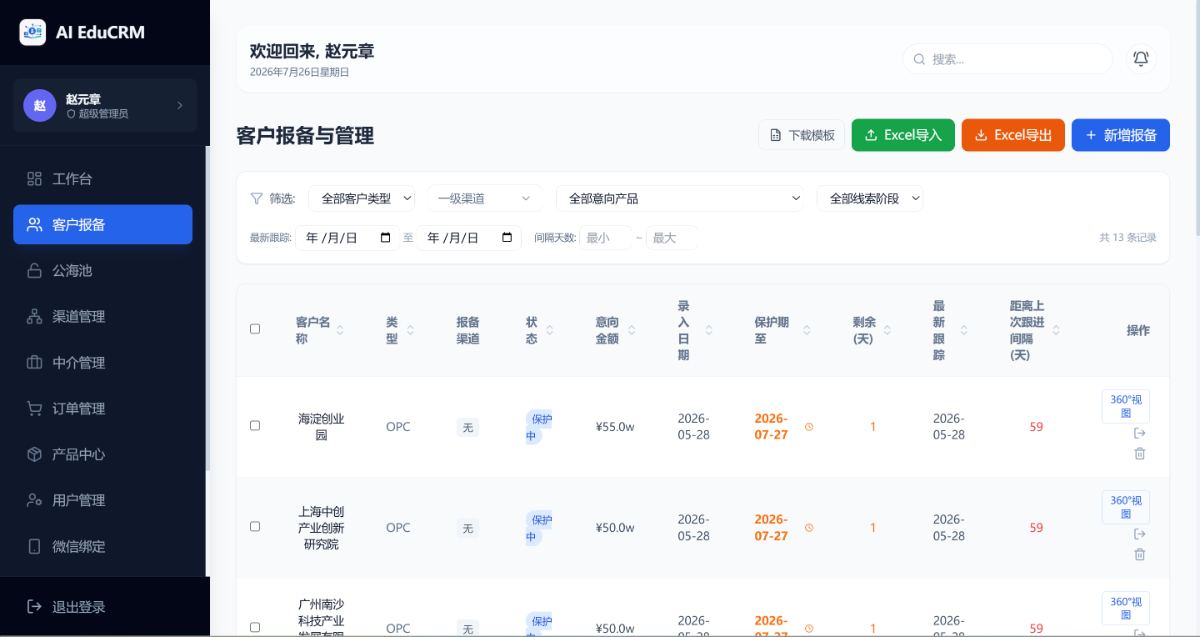Screen dimensions: 1200x637
Task: Sort by 保护期至 column arrows
Action: pyautogui.click(x=808, y=330)
